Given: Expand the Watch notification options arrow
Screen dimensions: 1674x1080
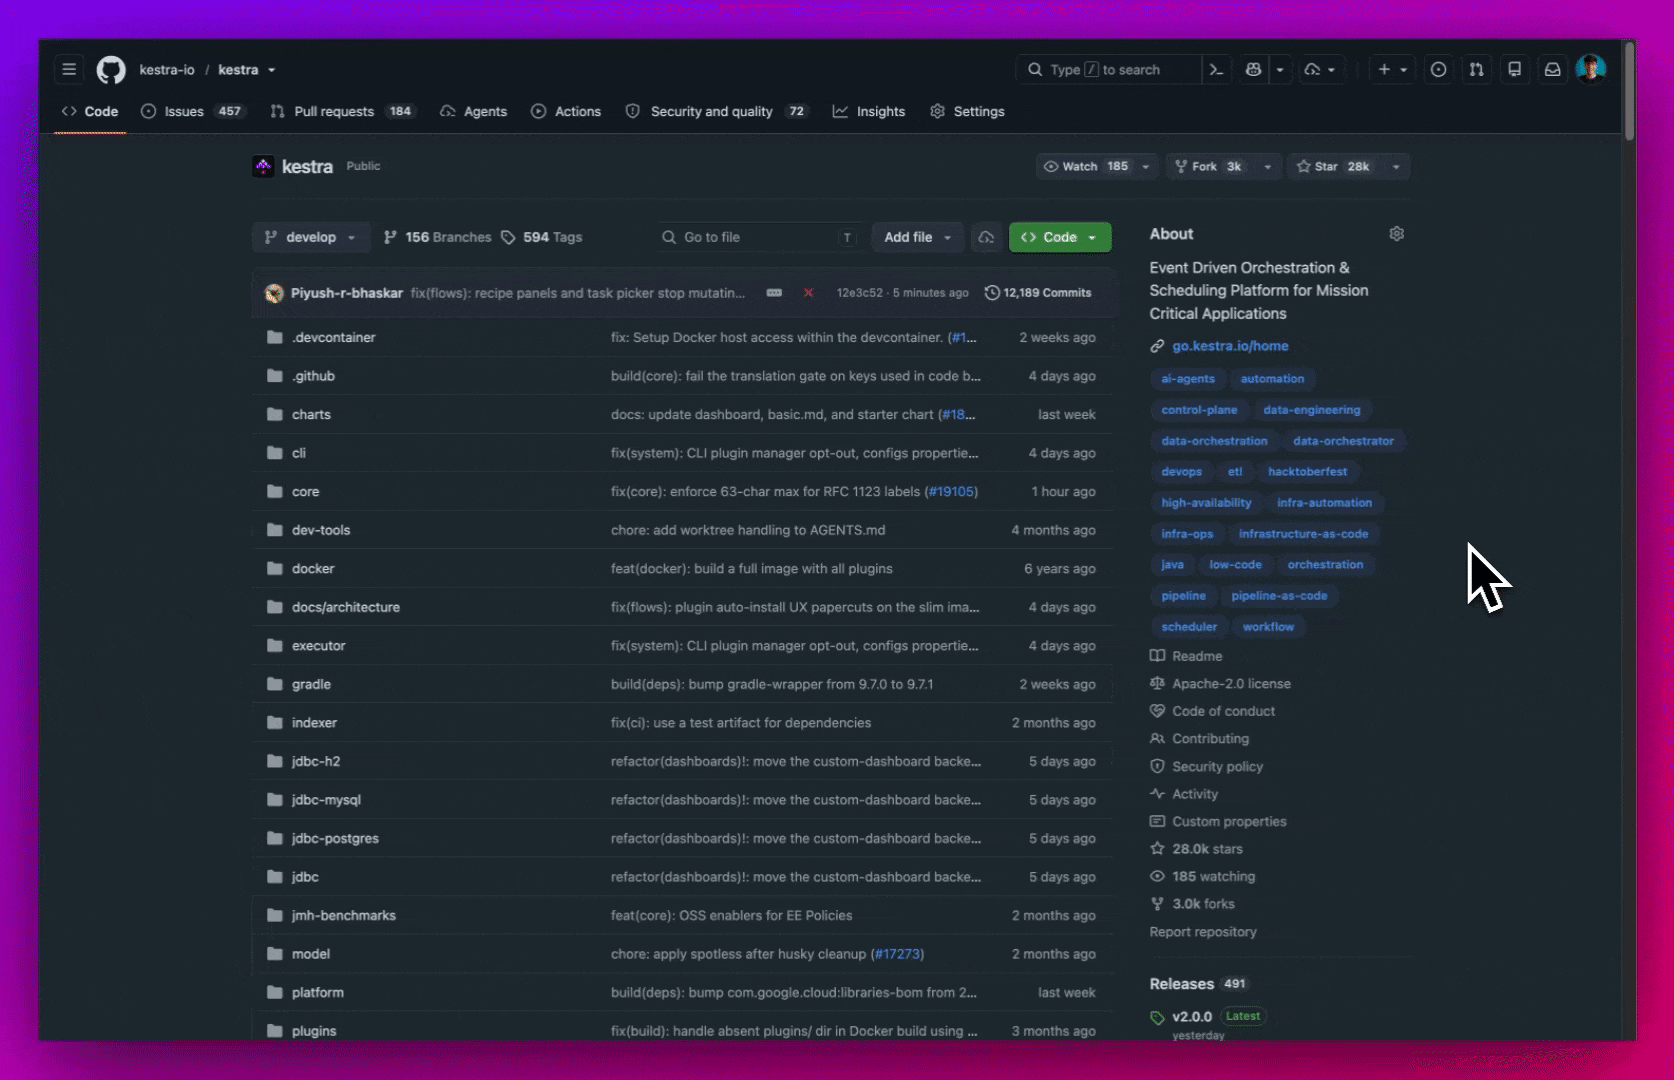Looking at the screenshot, I should pos(1146,167).
